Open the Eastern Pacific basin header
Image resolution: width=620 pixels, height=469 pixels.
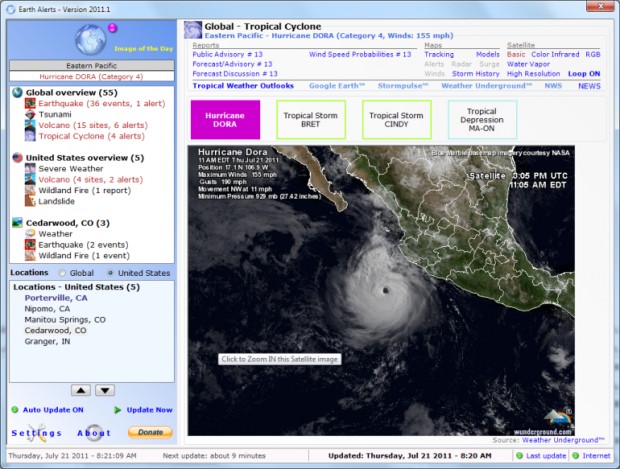click(92, 65)
